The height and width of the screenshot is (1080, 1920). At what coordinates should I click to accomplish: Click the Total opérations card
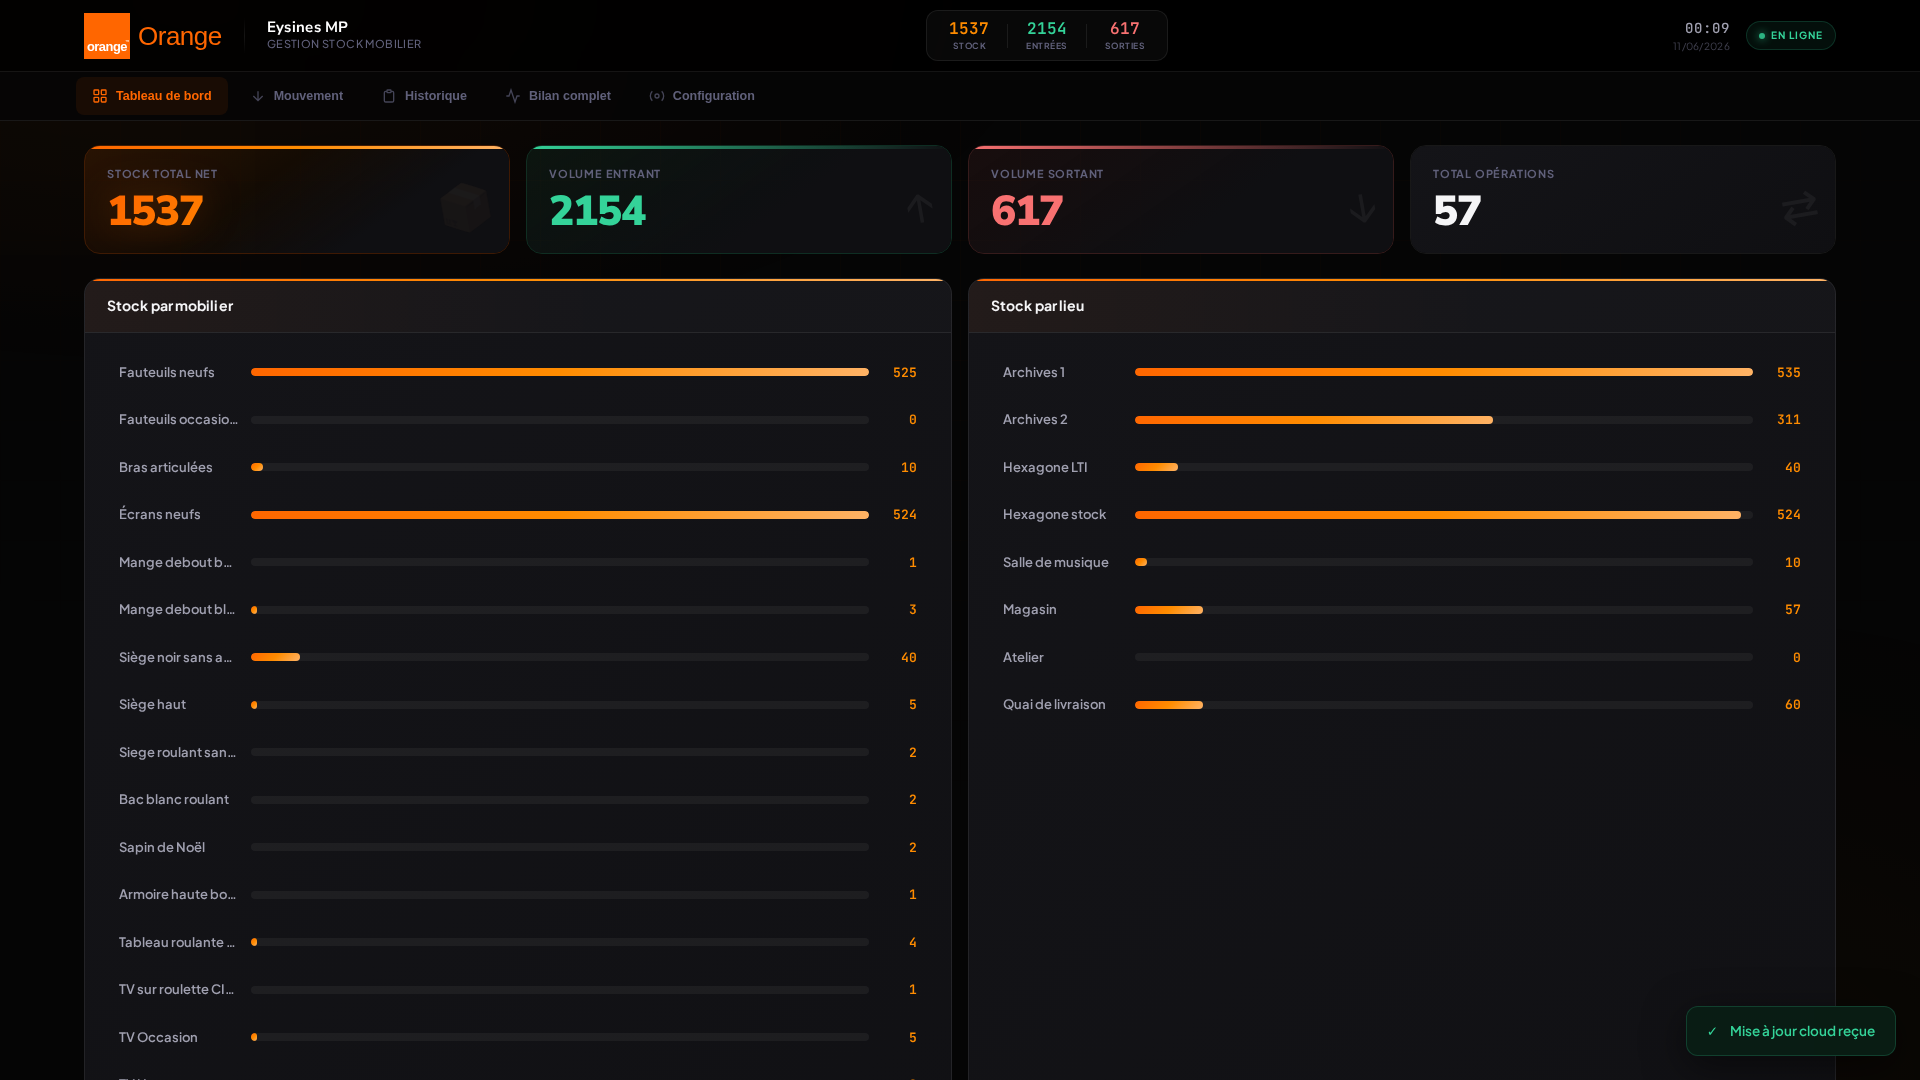pos(1623,200)
